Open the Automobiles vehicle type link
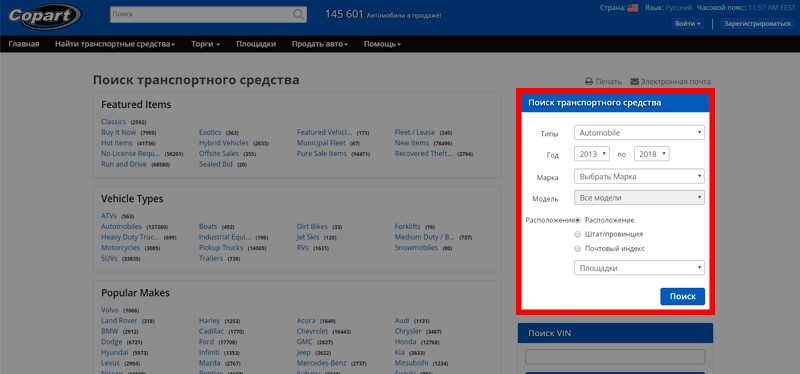800x374 pixels. (121, 227)
